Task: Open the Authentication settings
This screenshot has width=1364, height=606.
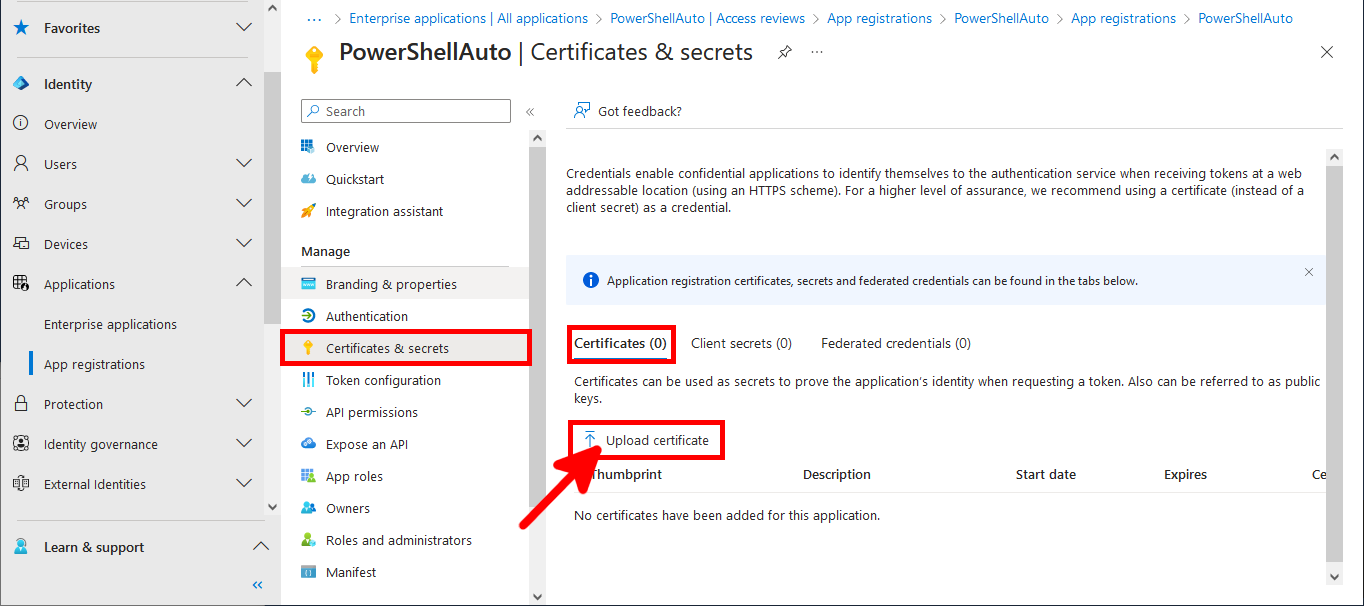Action: (x=368, y=315)
